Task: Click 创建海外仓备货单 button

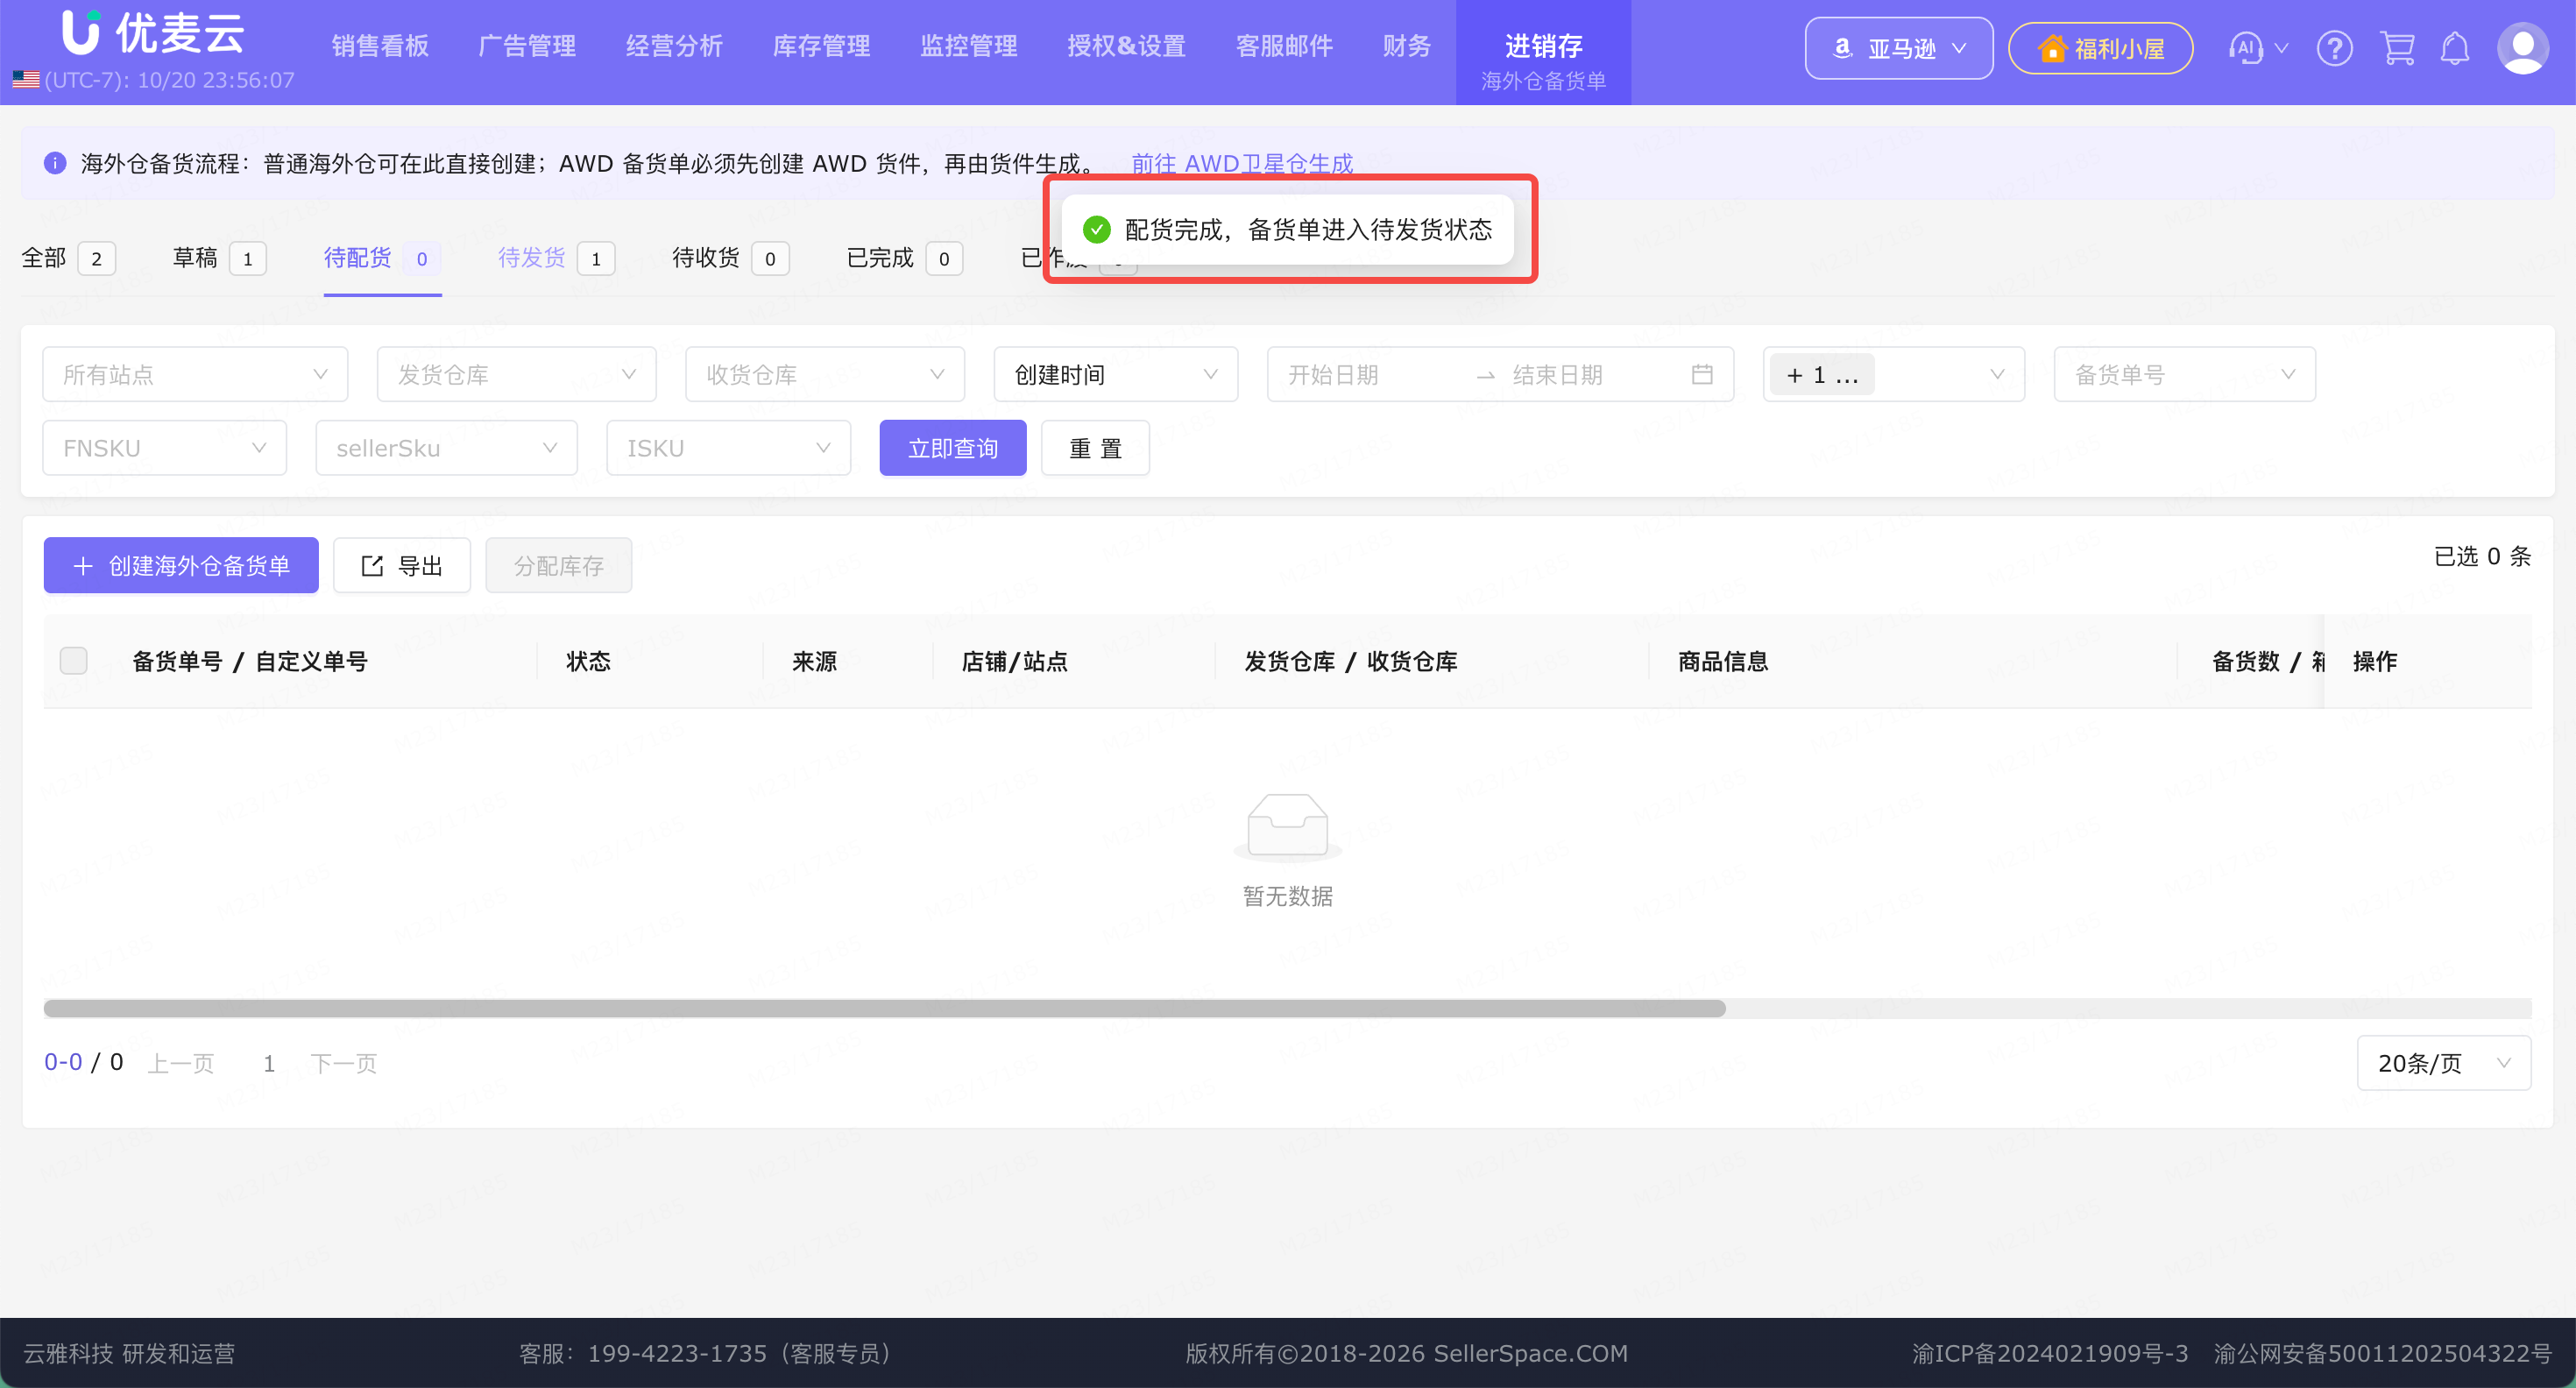Action: click(x=181, y=565)
